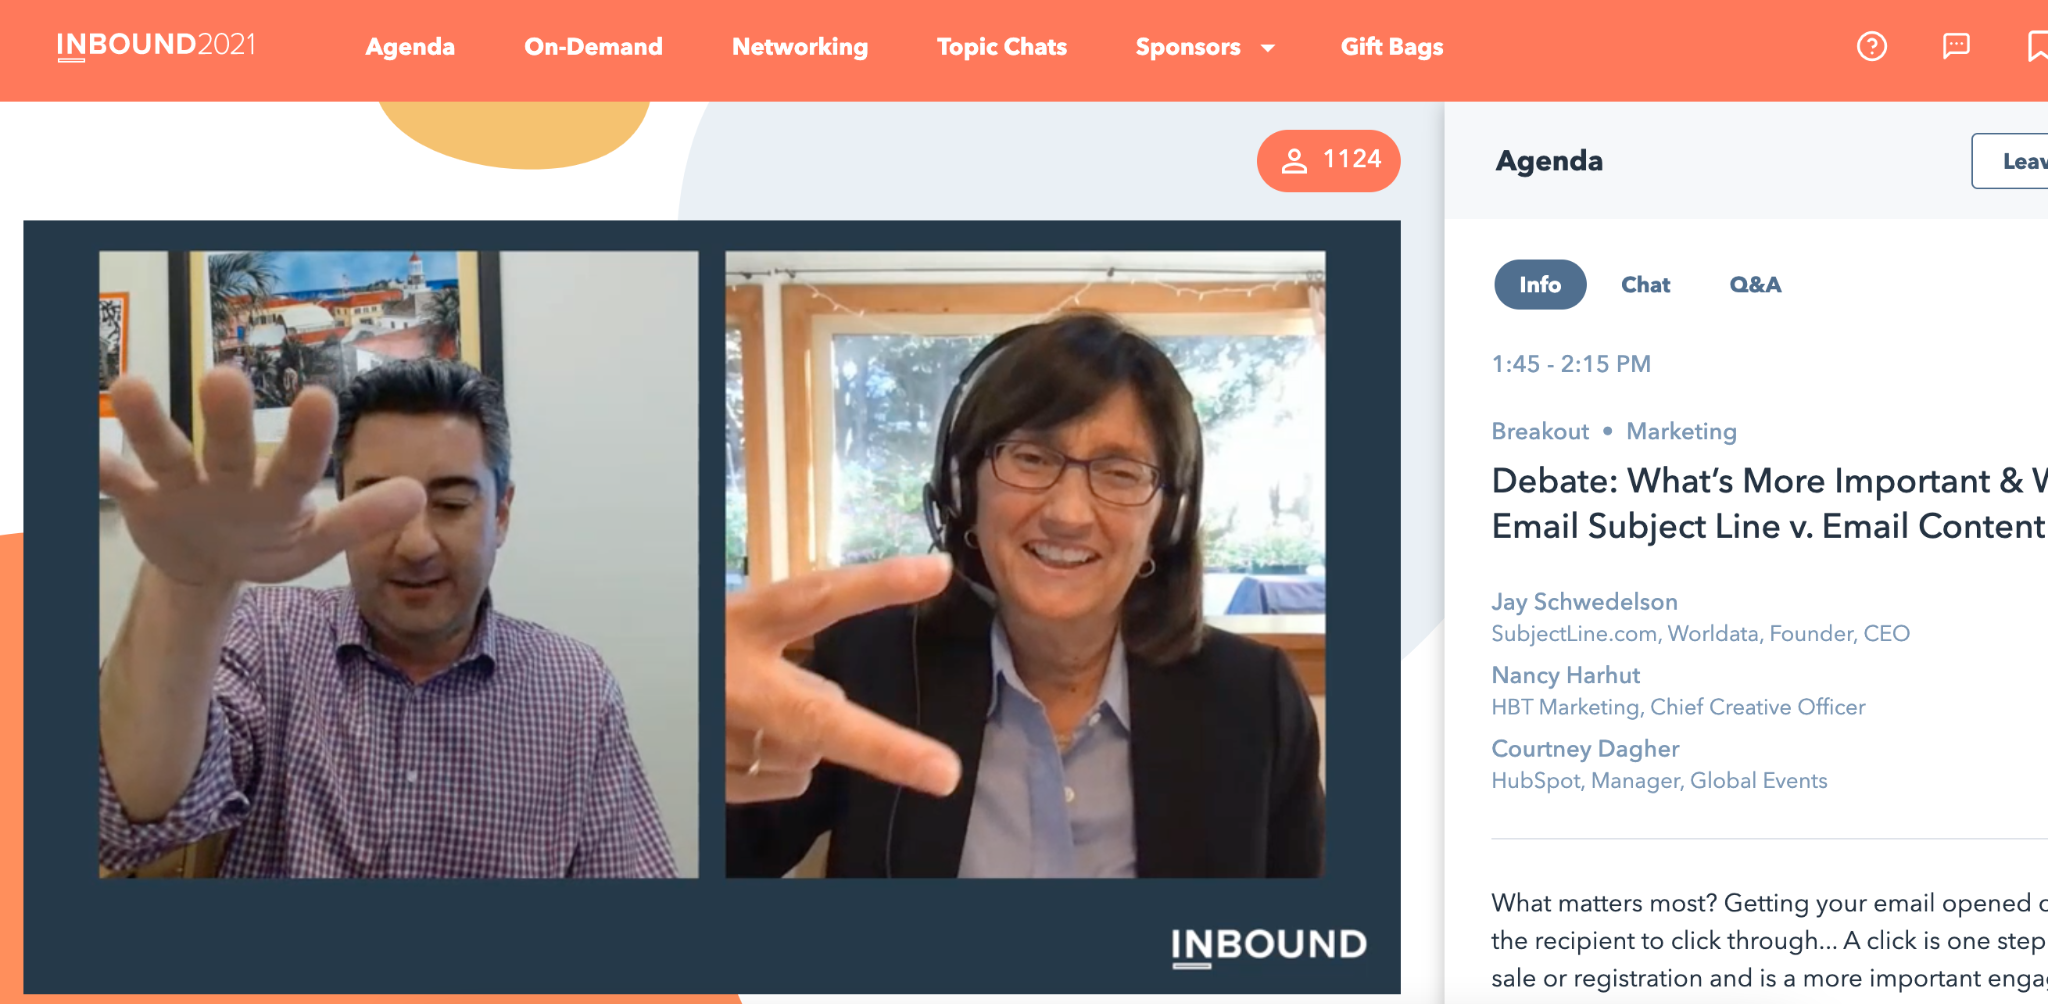Click the INBOUND2021 logo
Image resolution: width=2048 pixels, height=1004 pixels.
pyautogui.click(x=156, y=46)
